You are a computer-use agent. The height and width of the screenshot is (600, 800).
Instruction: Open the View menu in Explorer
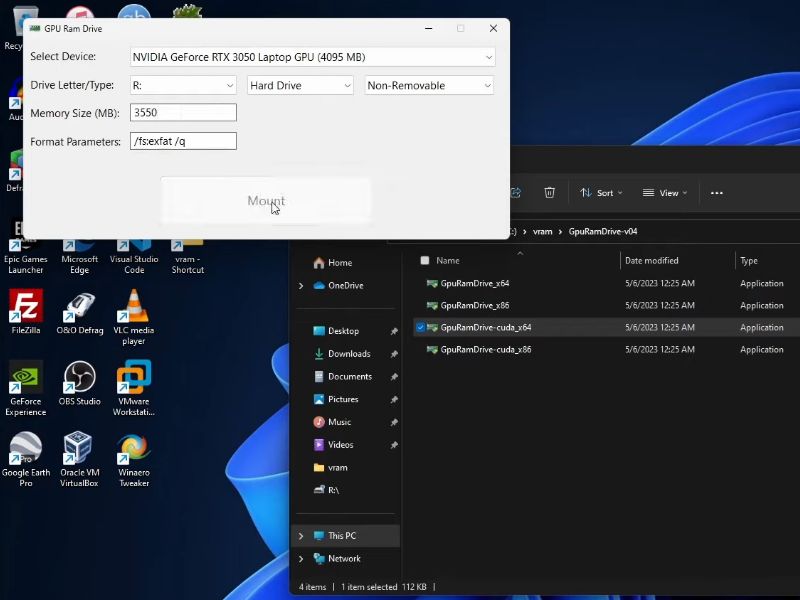[x=665, y=193]
